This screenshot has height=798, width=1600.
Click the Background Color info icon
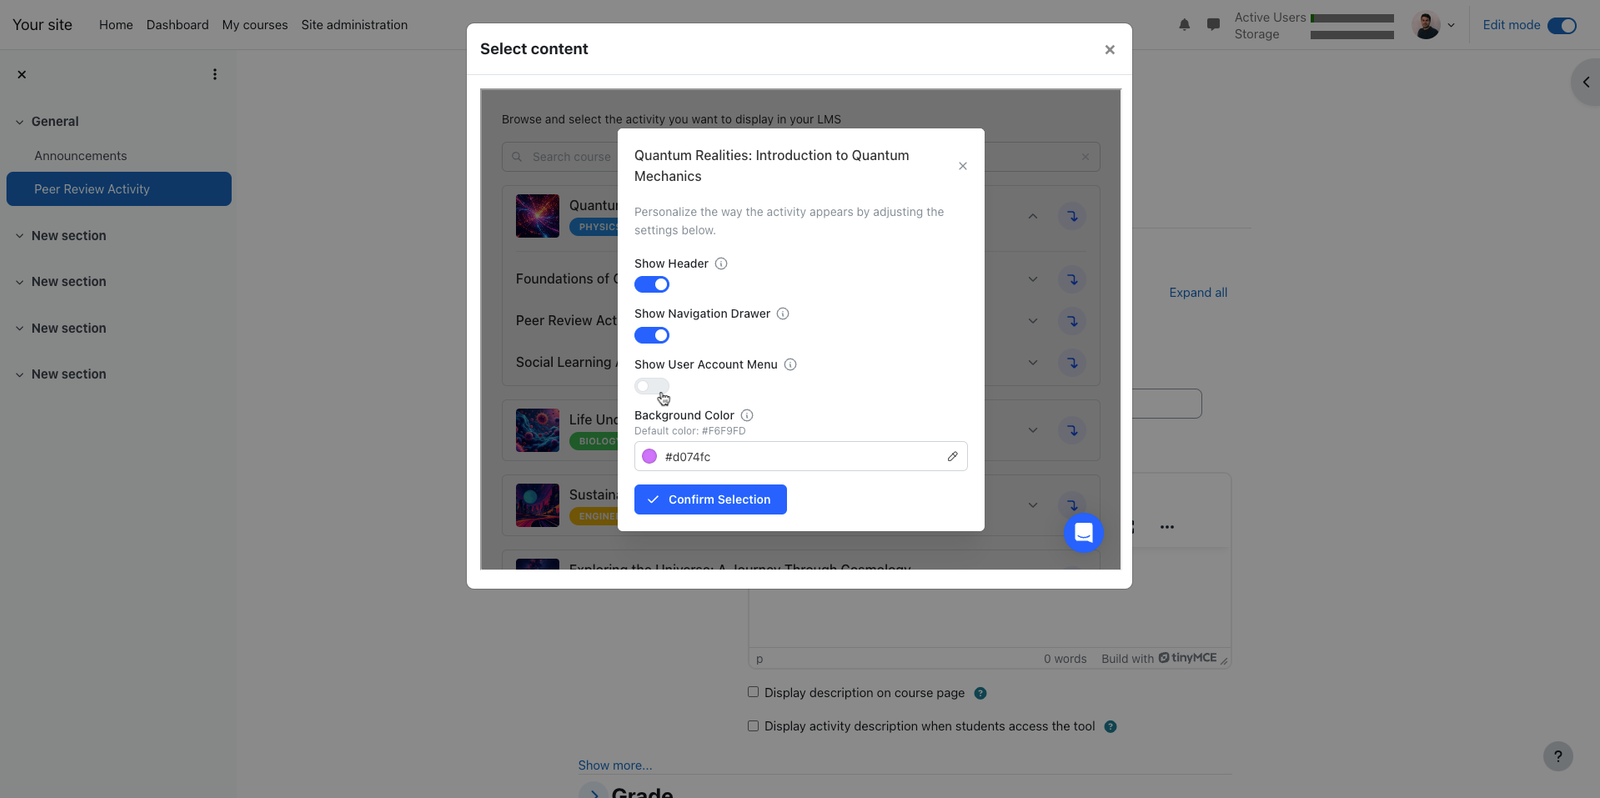(747, 415)
